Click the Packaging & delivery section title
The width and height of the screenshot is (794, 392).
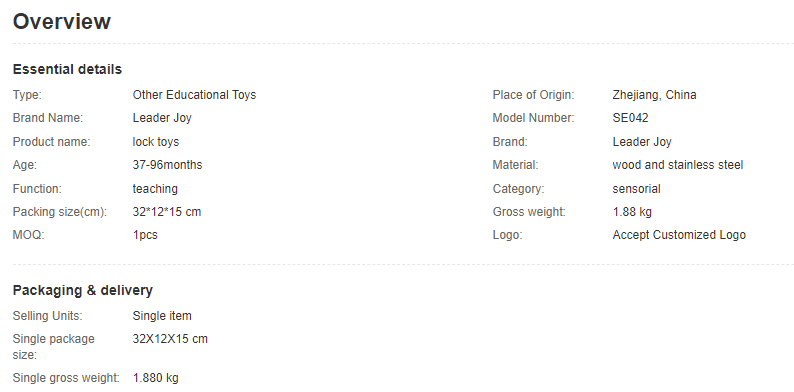tap(83, 290)
